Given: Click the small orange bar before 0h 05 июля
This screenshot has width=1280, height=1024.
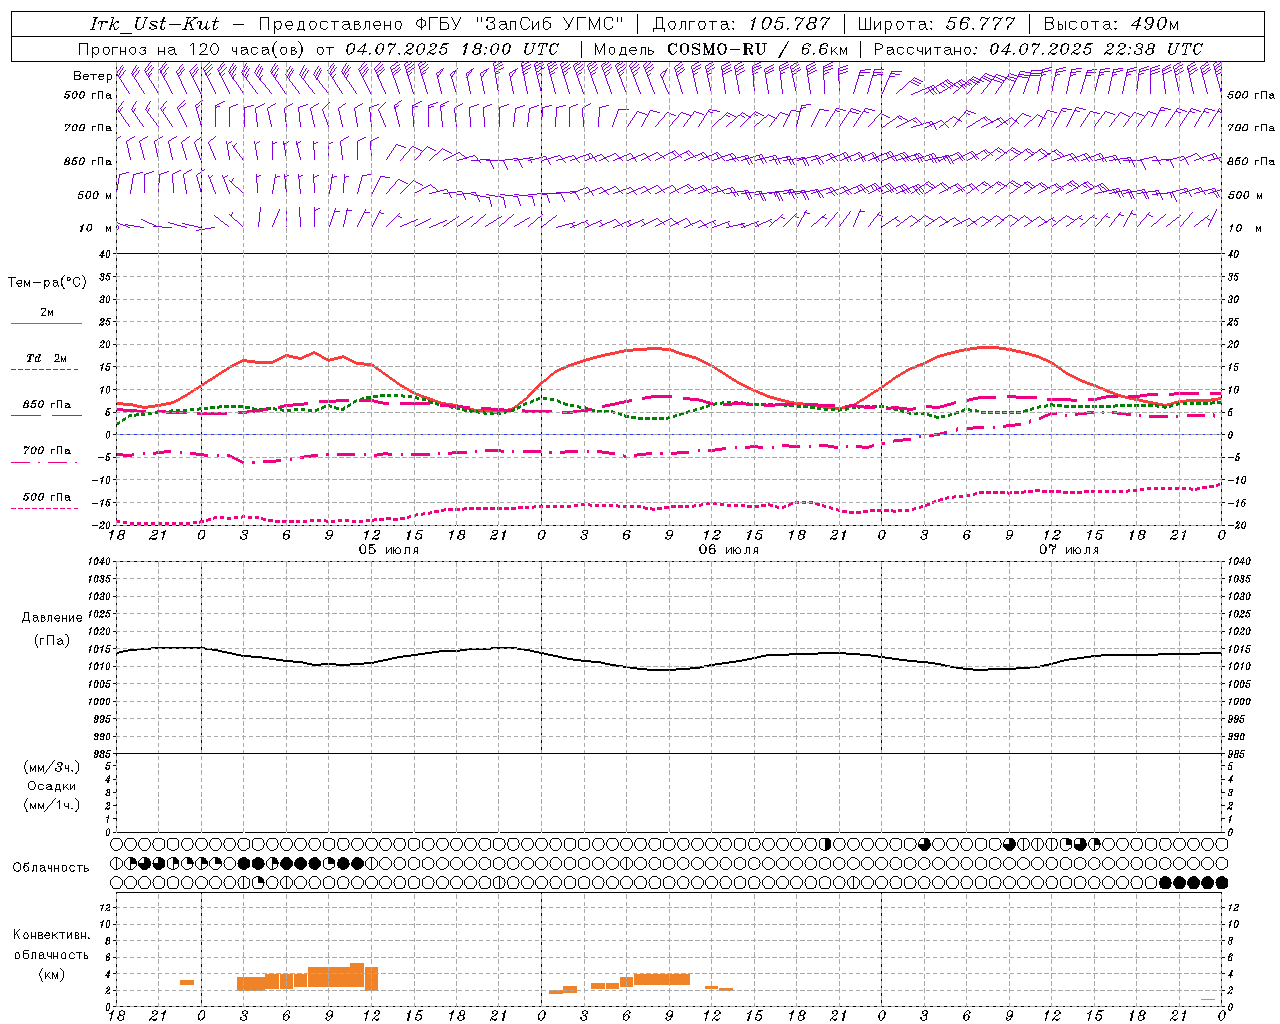Looking at the screenshot, I should [187, 982].
